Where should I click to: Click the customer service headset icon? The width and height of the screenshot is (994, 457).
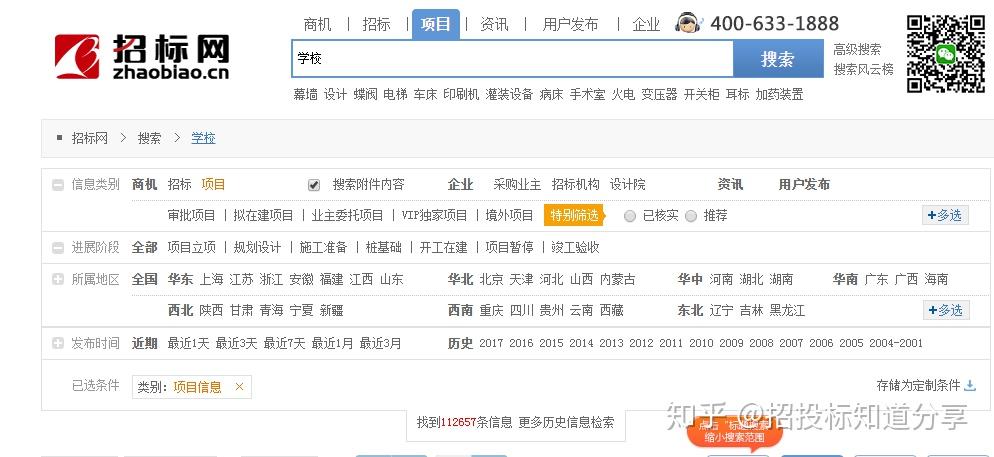[687, 23]
